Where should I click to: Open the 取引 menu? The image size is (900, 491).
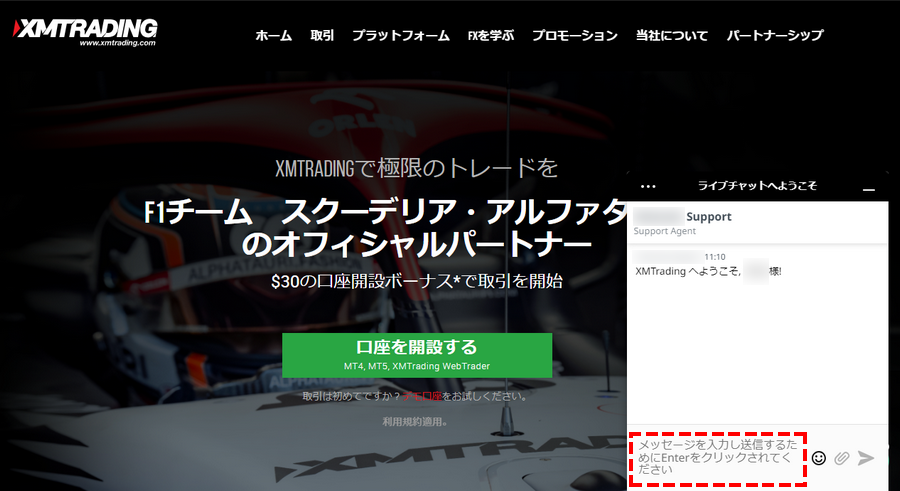pos(322,36)
